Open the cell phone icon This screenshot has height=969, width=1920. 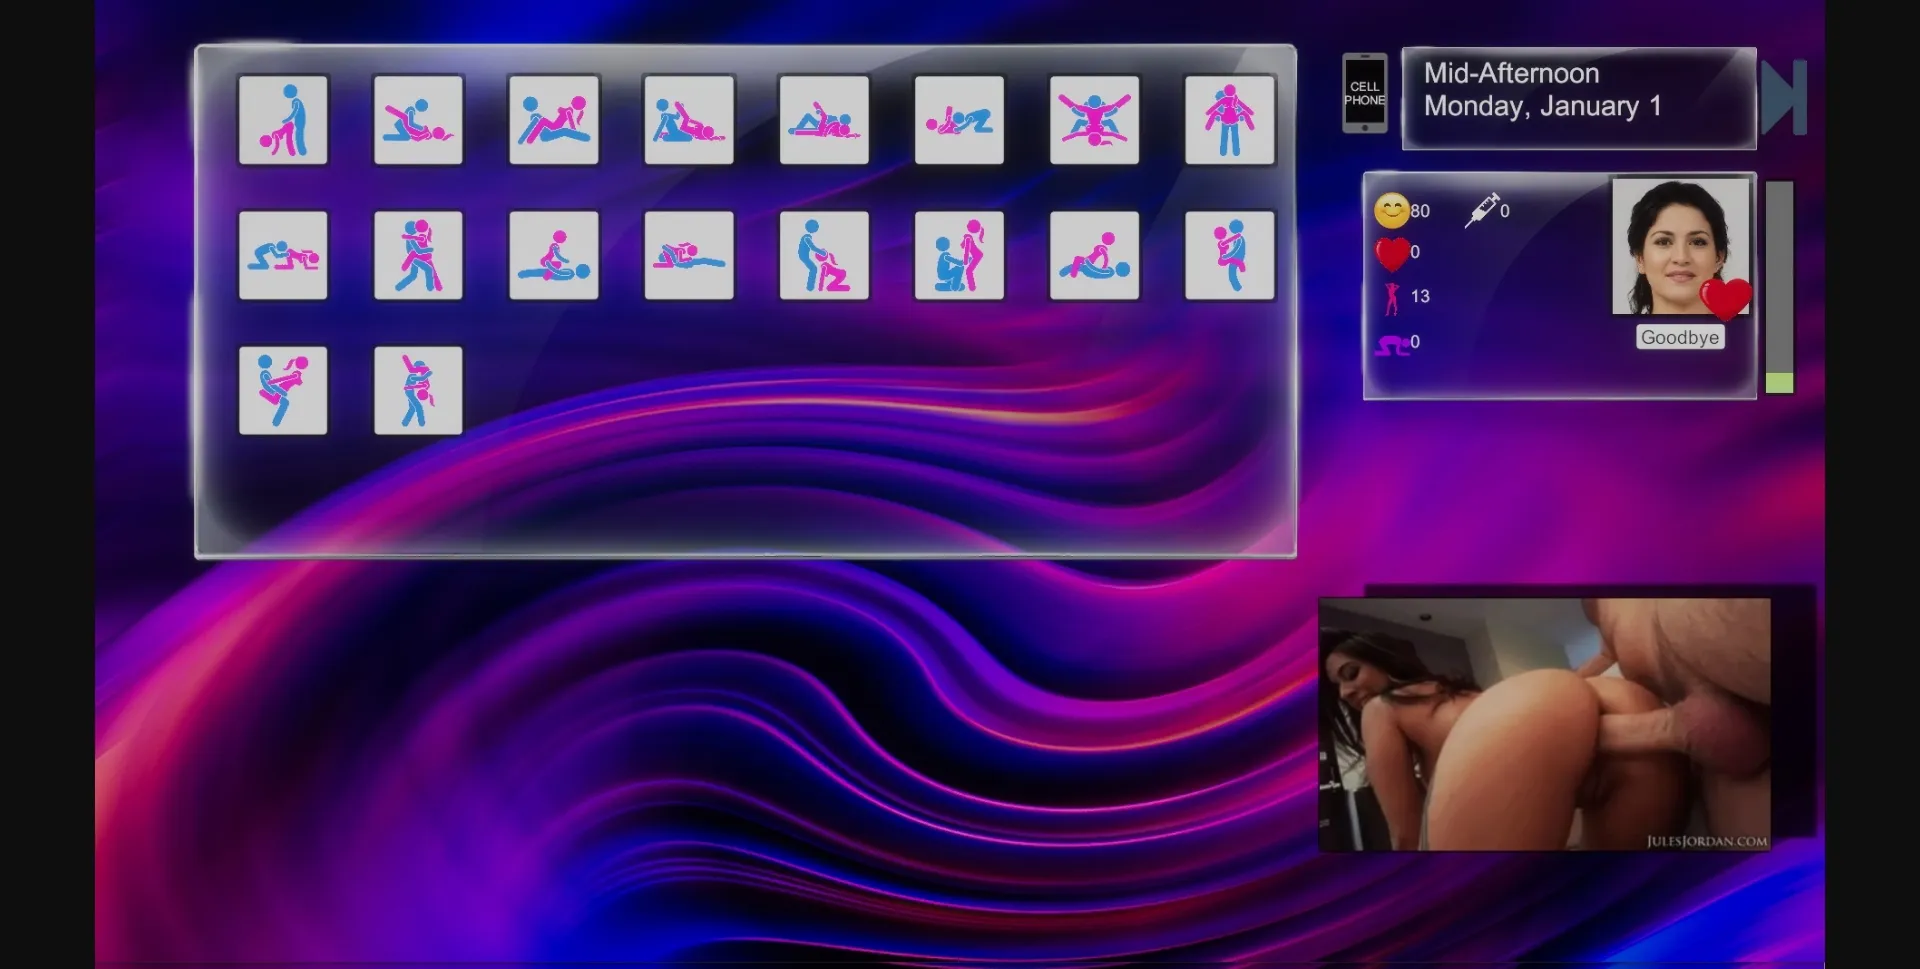(1364, 93)
